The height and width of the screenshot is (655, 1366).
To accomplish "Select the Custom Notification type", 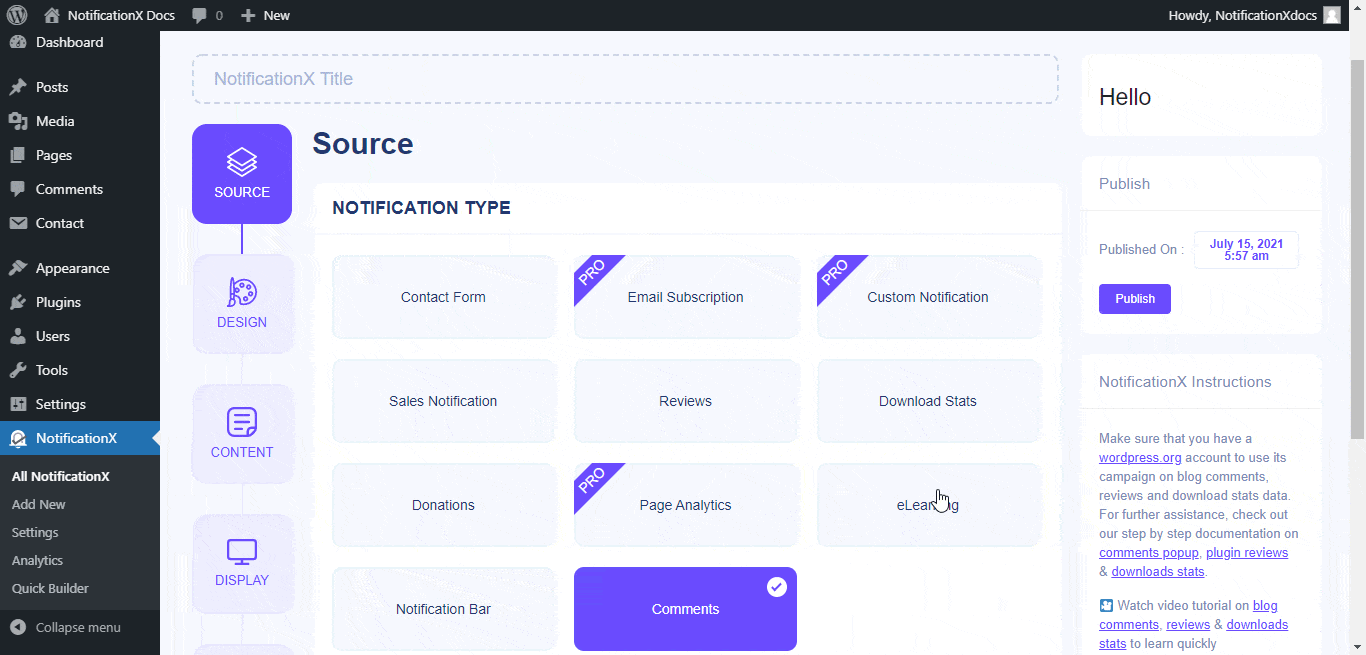I will tap(929, 297).
